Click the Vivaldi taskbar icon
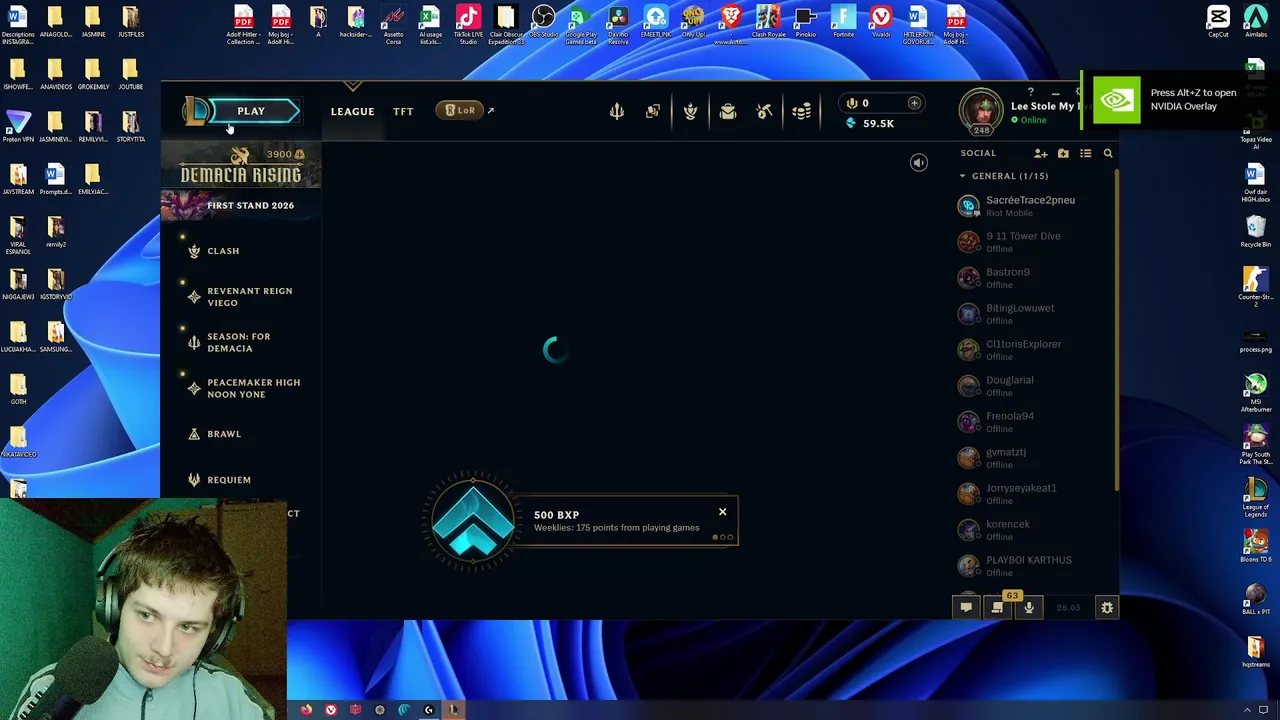 pyautogui.click(x=331, y=710)
